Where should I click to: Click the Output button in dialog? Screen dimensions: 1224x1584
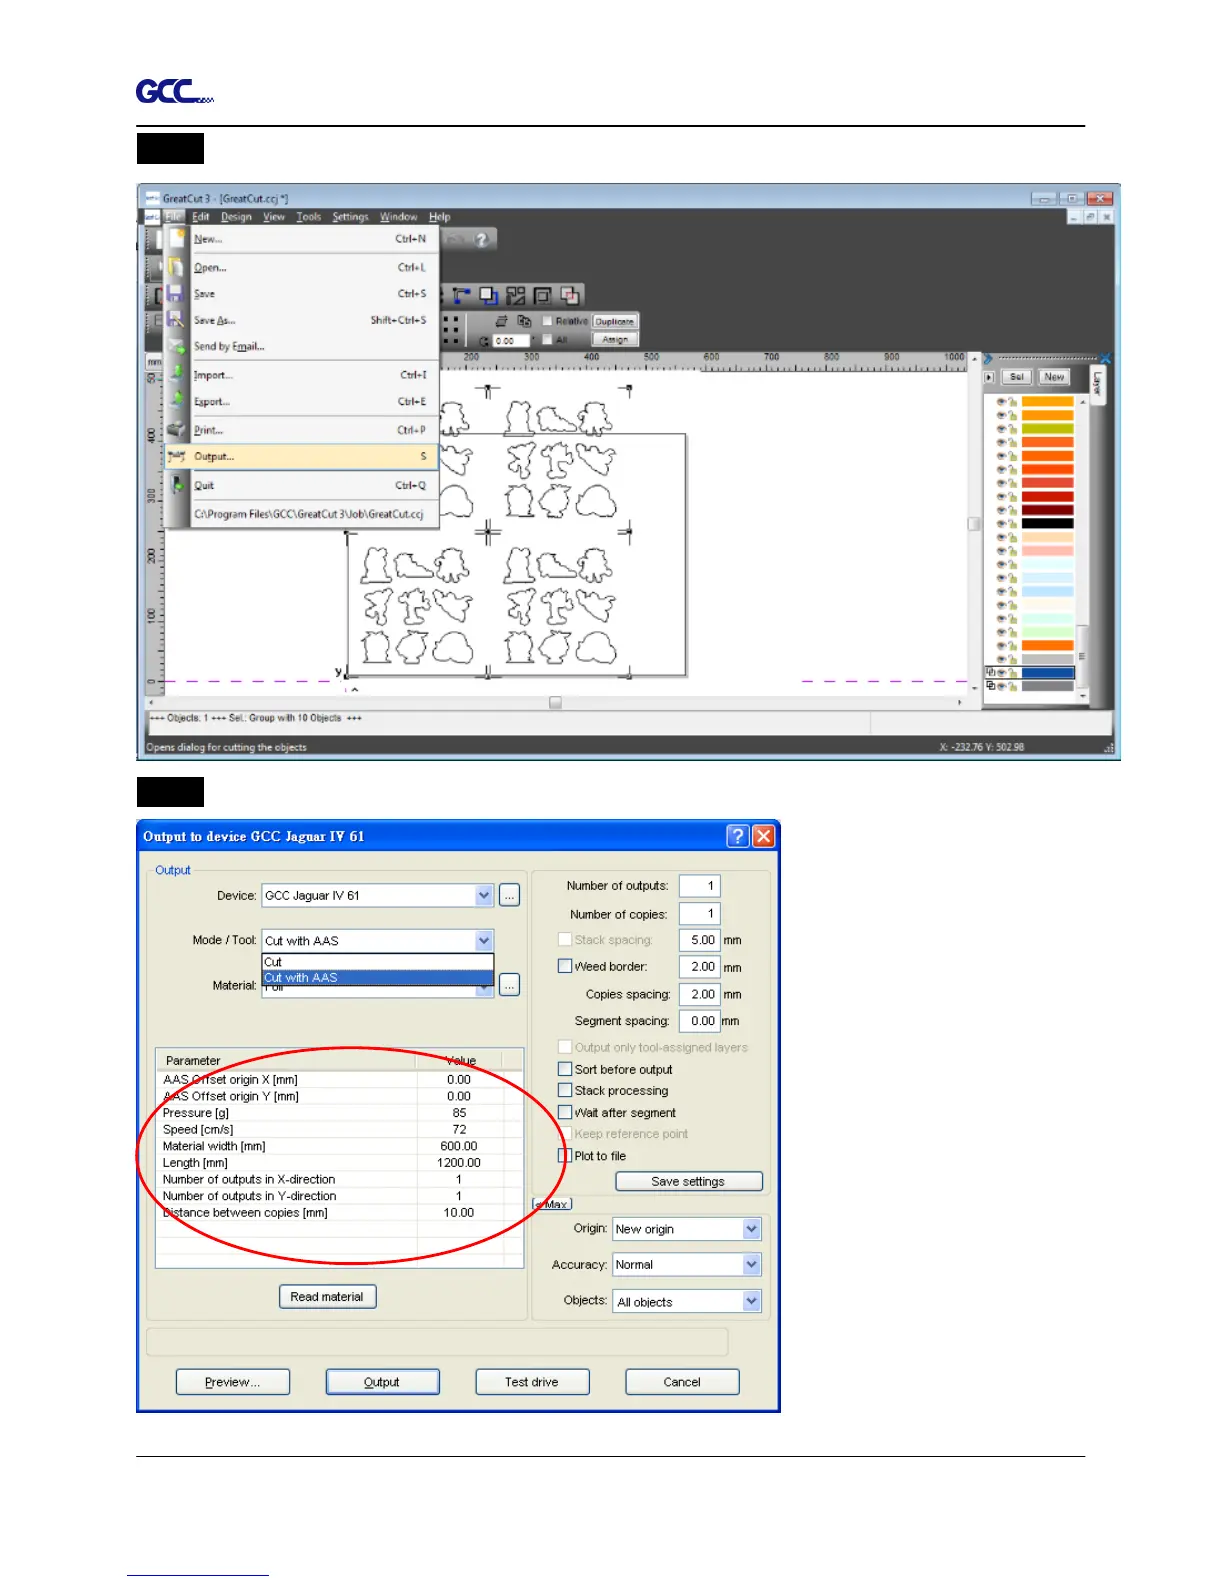[x=382, y=1382]
